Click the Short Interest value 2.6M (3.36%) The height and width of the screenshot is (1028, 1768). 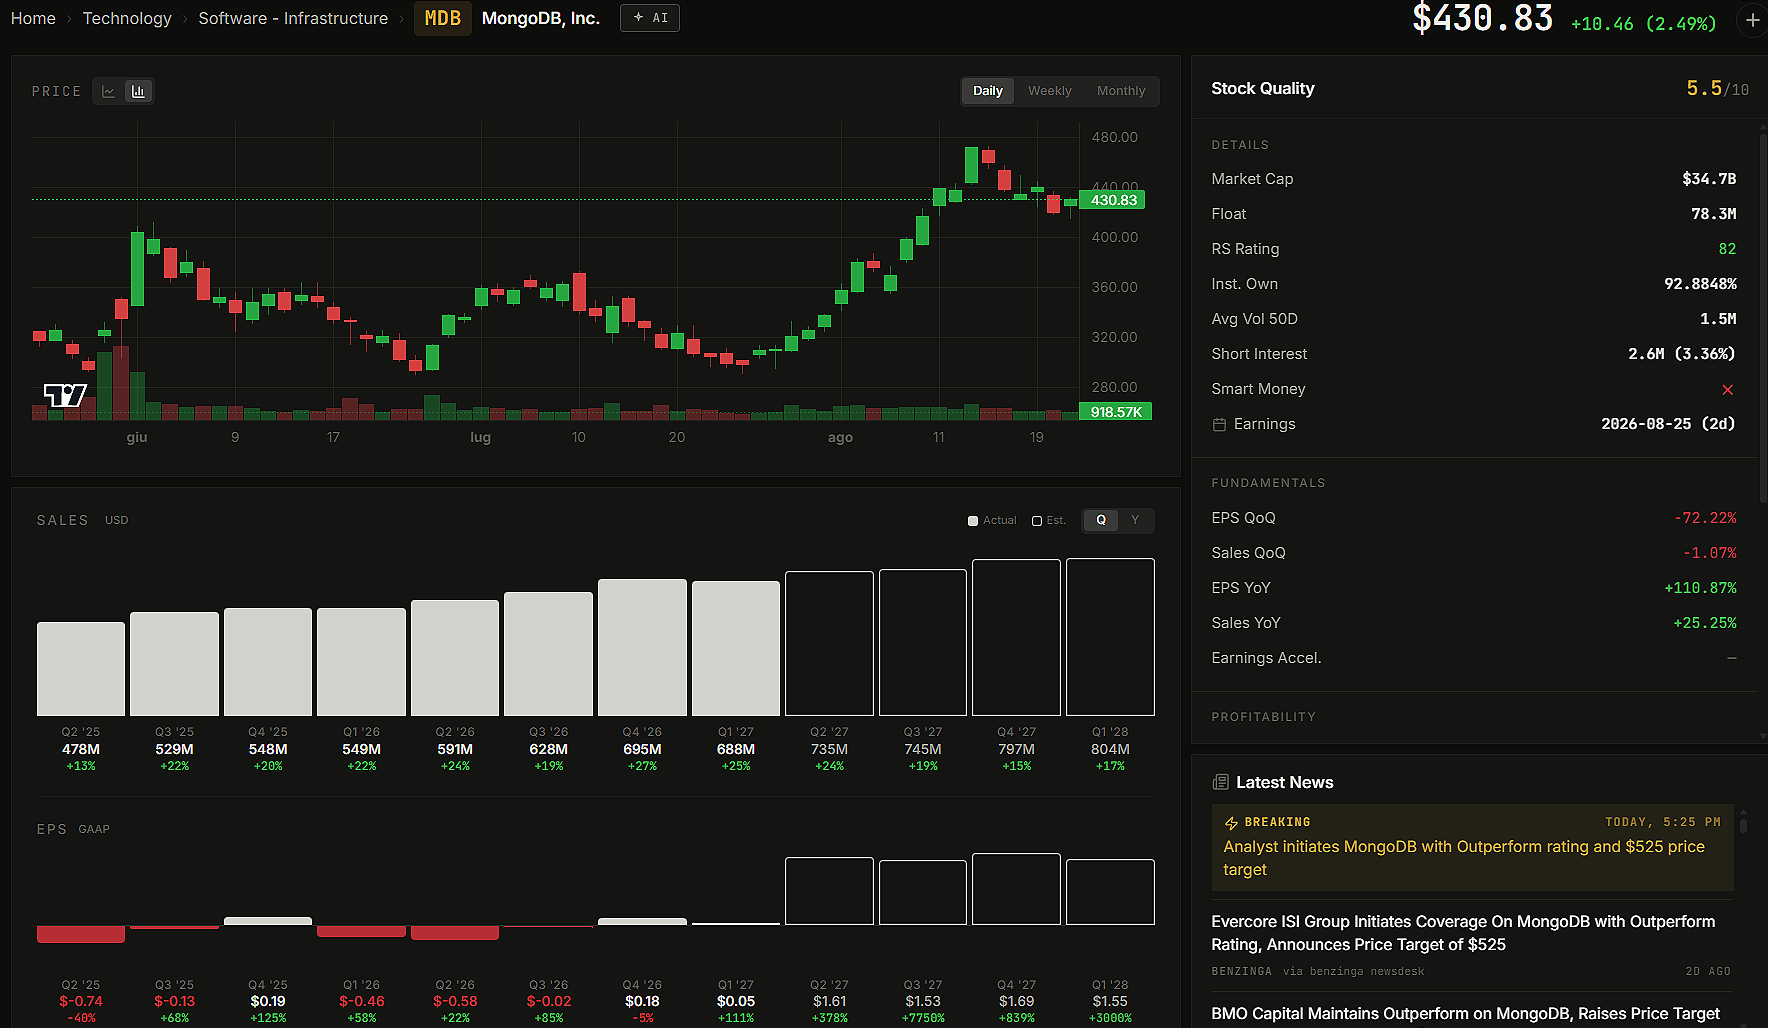coord(1682,354)
